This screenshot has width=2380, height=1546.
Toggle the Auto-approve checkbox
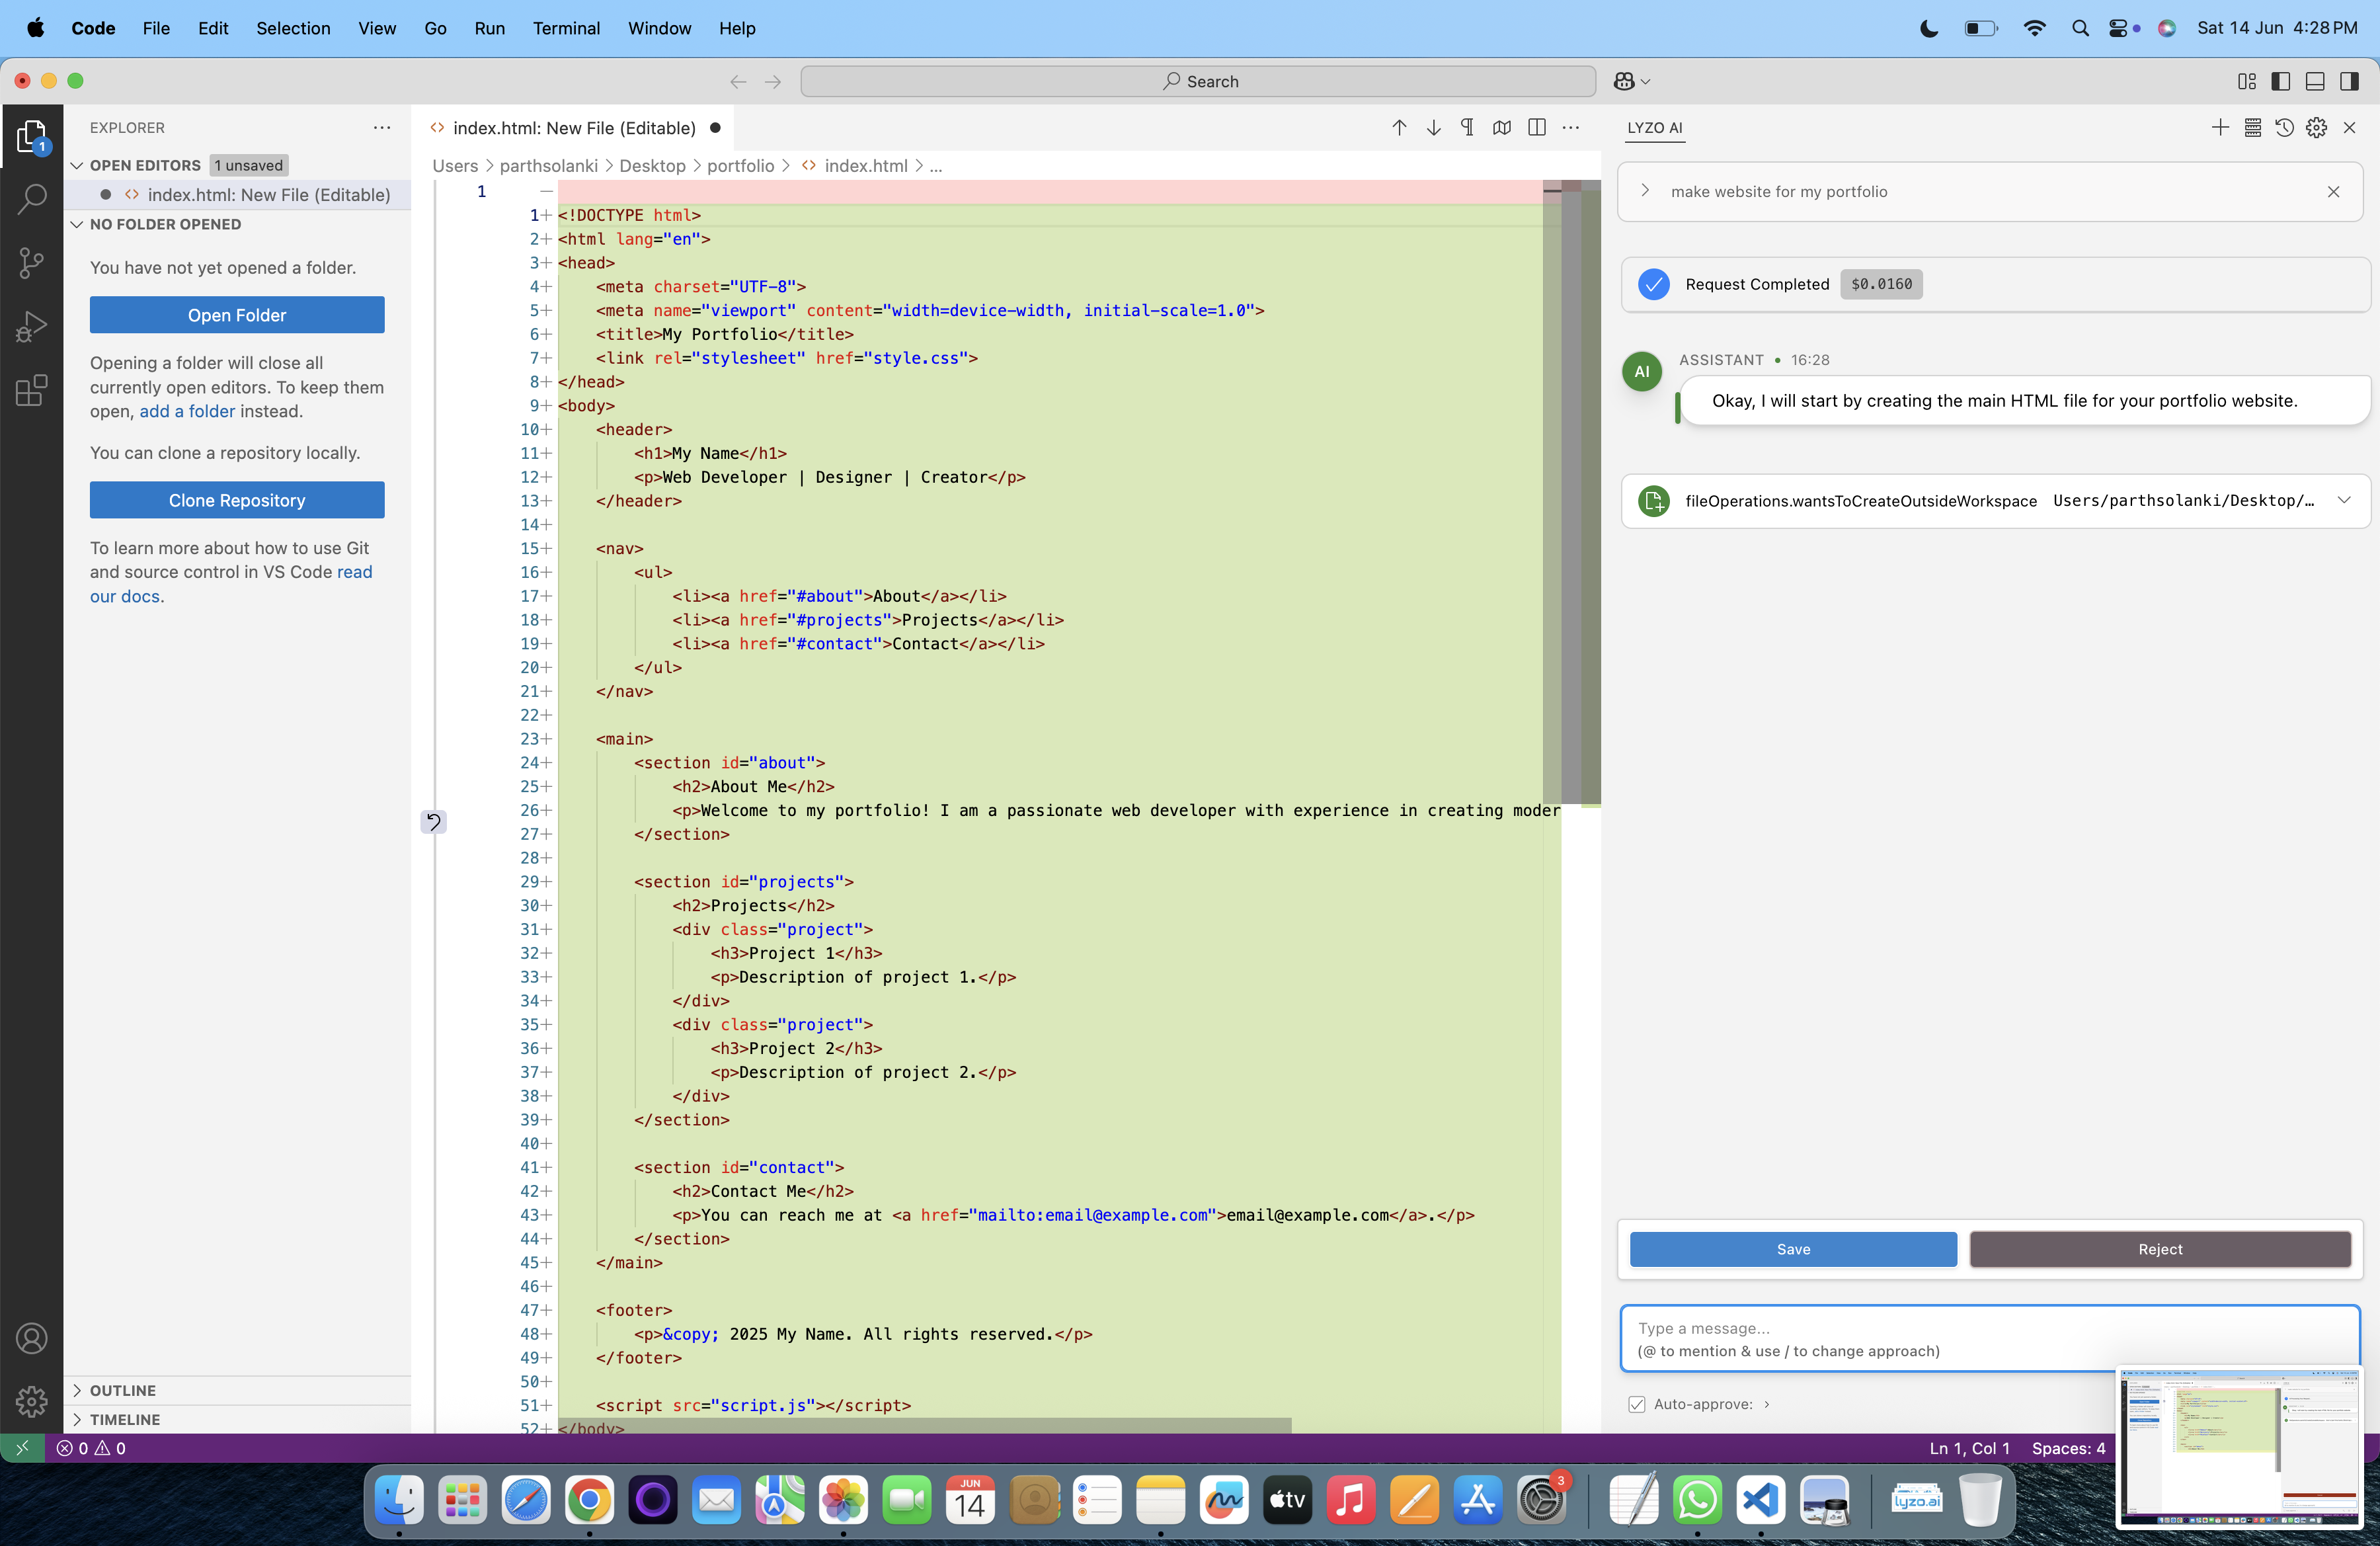coord(1637,1404)
